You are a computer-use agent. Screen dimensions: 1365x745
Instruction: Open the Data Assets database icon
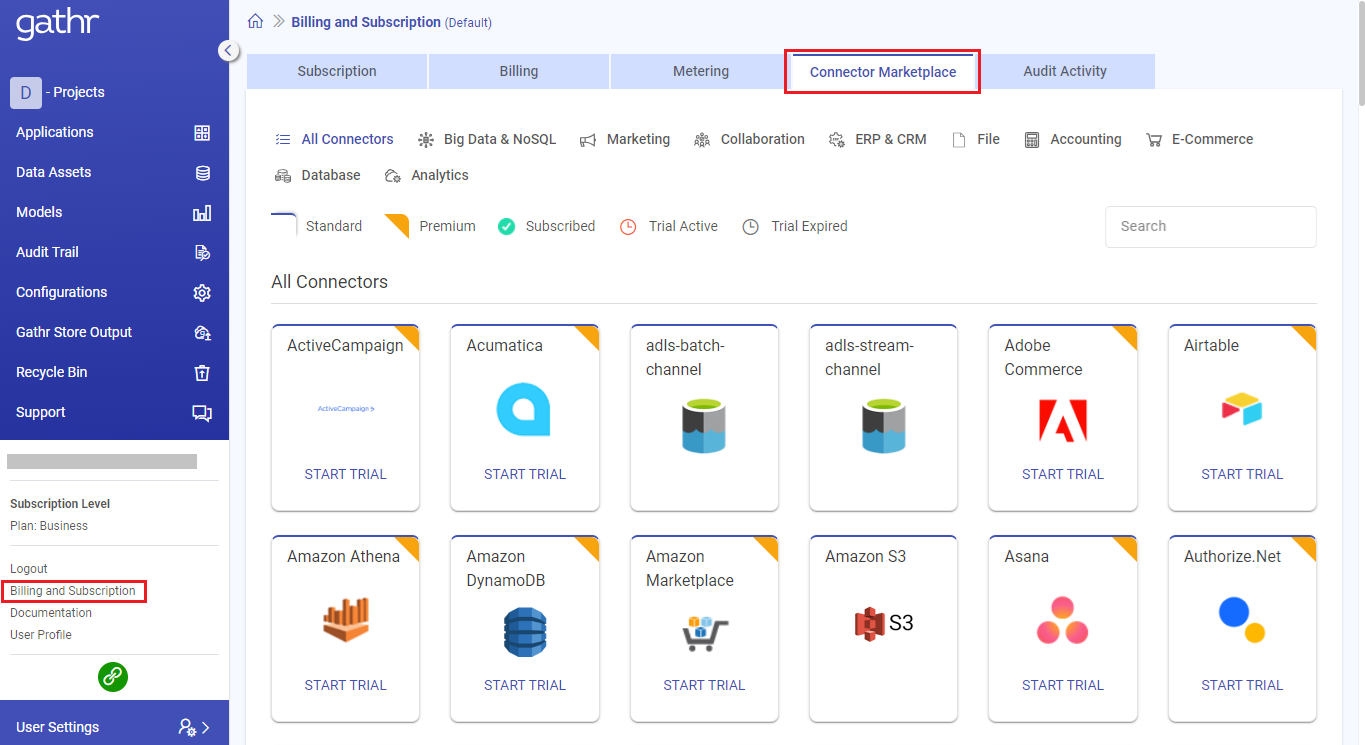click(202, 172)
